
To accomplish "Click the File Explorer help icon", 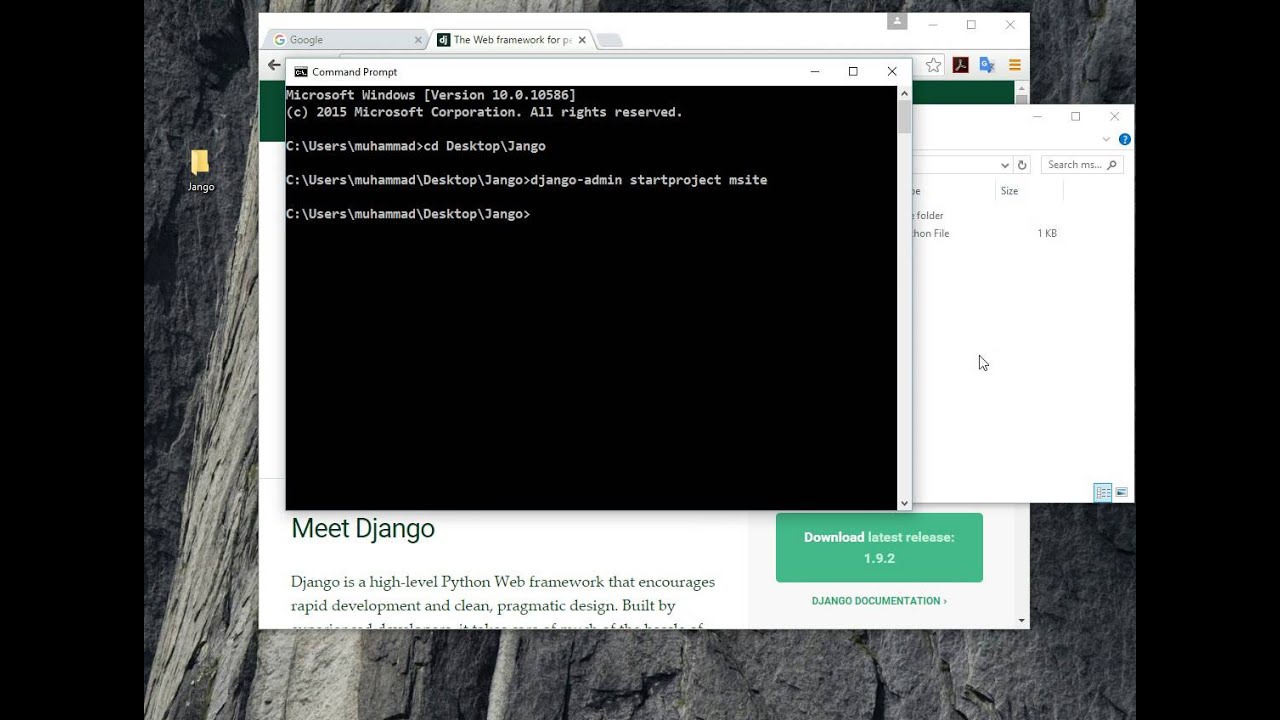I will (1124, 140).
